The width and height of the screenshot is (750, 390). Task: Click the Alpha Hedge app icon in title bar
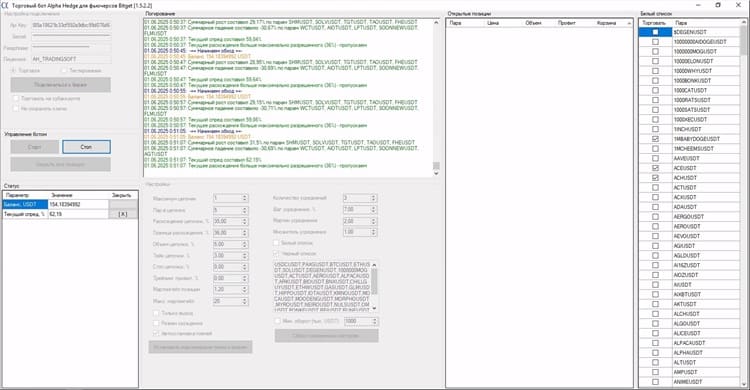coord(5,5)
